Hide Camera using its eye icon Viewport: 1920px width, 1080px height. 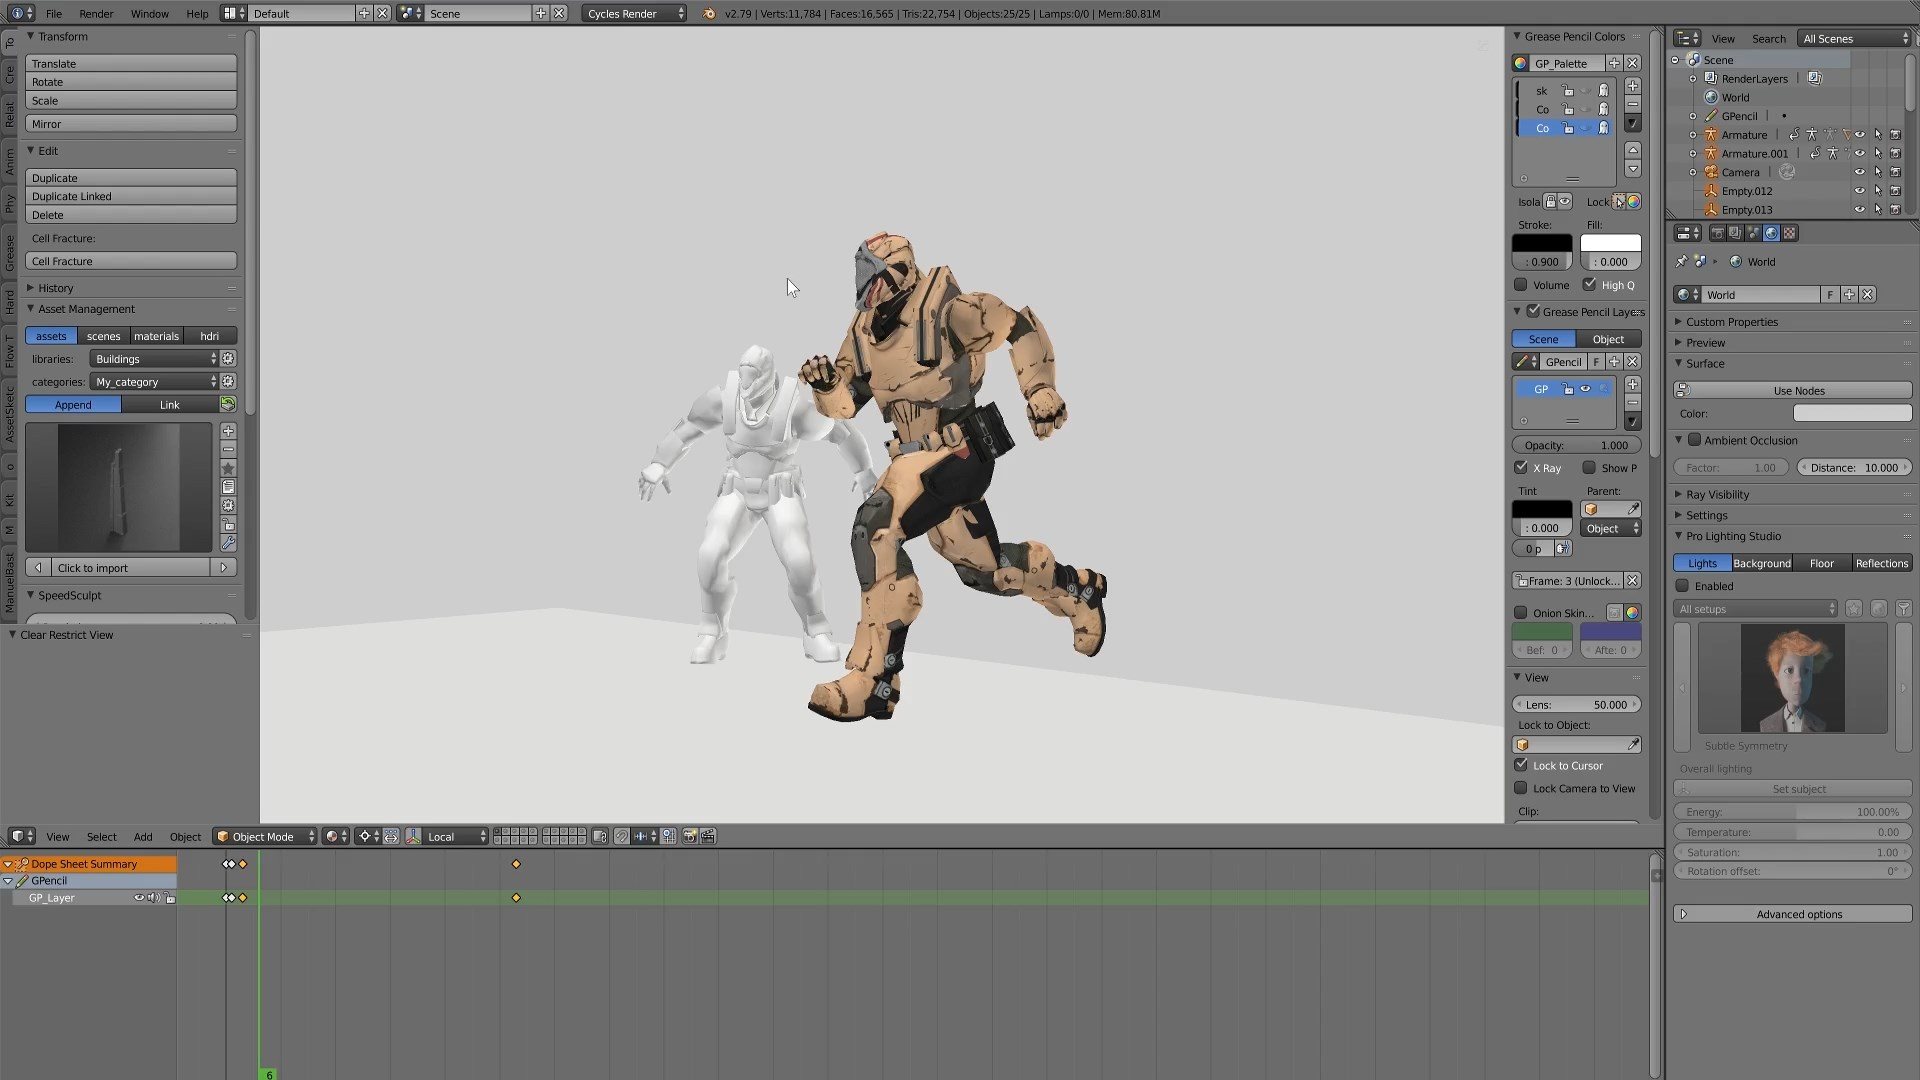[x=1859, y=172]
